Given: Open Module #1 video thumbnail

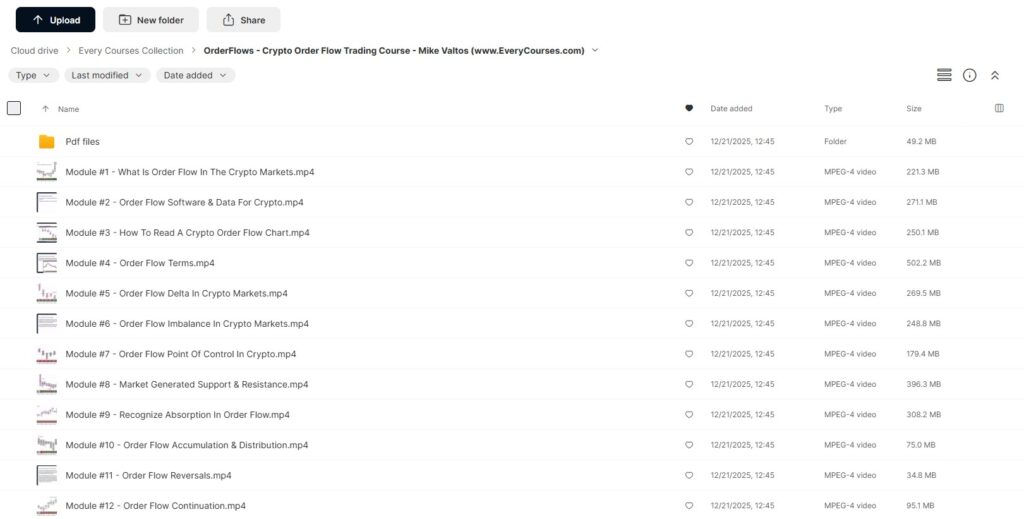Looking at the screenshot, I should point(47,172).
